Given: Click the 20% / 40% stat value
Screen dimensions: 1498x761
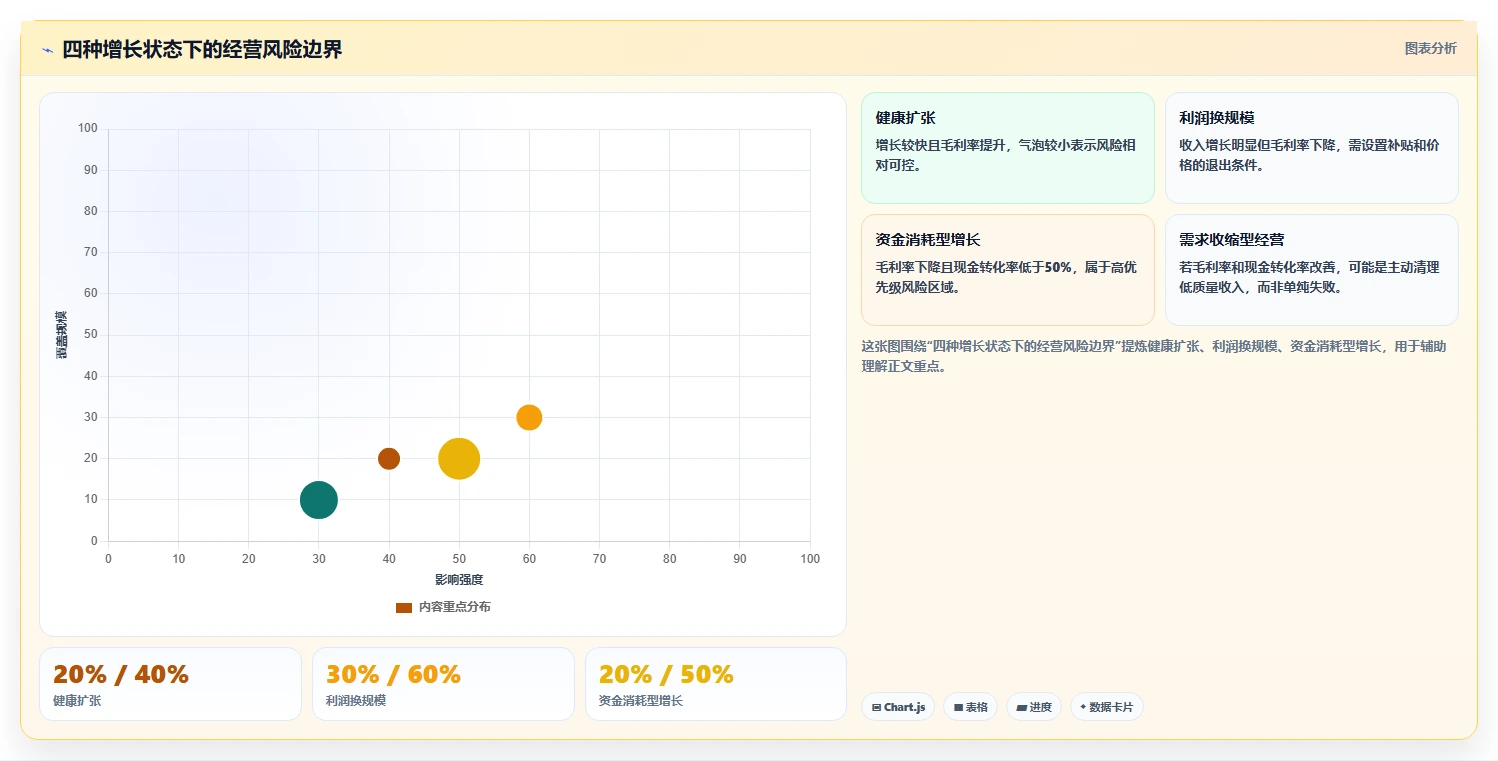Looking at the screenshot, I should 121,674.
